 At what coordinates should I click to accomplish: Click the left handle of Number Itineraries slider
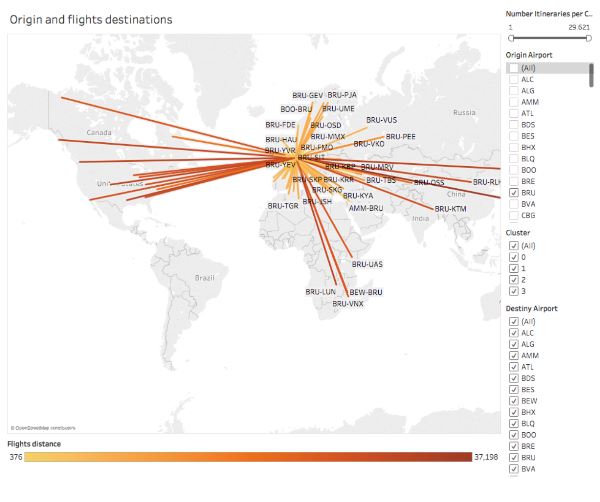(511, 38)
